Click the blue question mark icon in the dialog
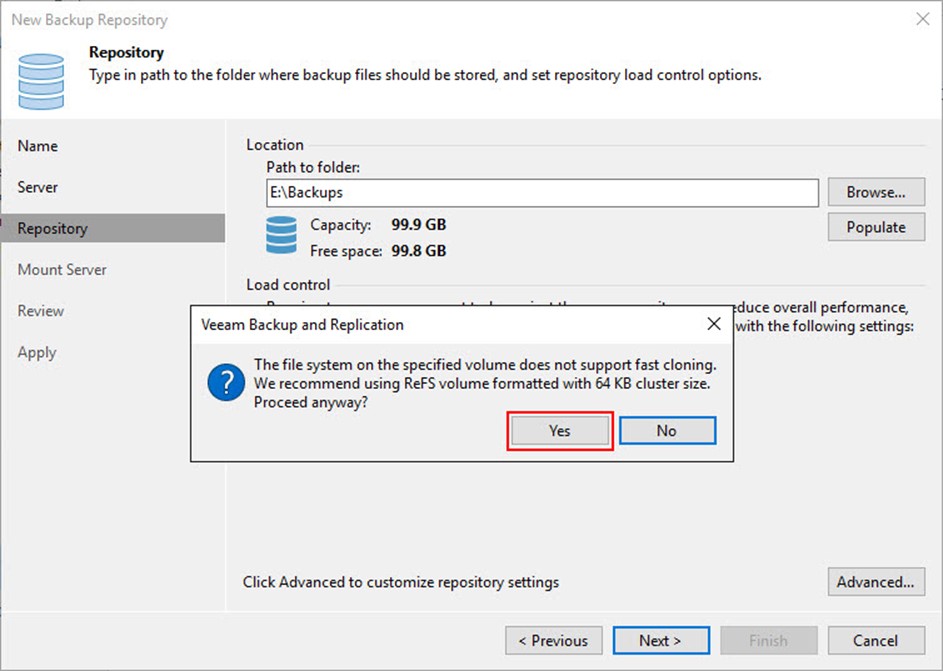The width and height of the screenshot is (943, 671). coord(224,382)
